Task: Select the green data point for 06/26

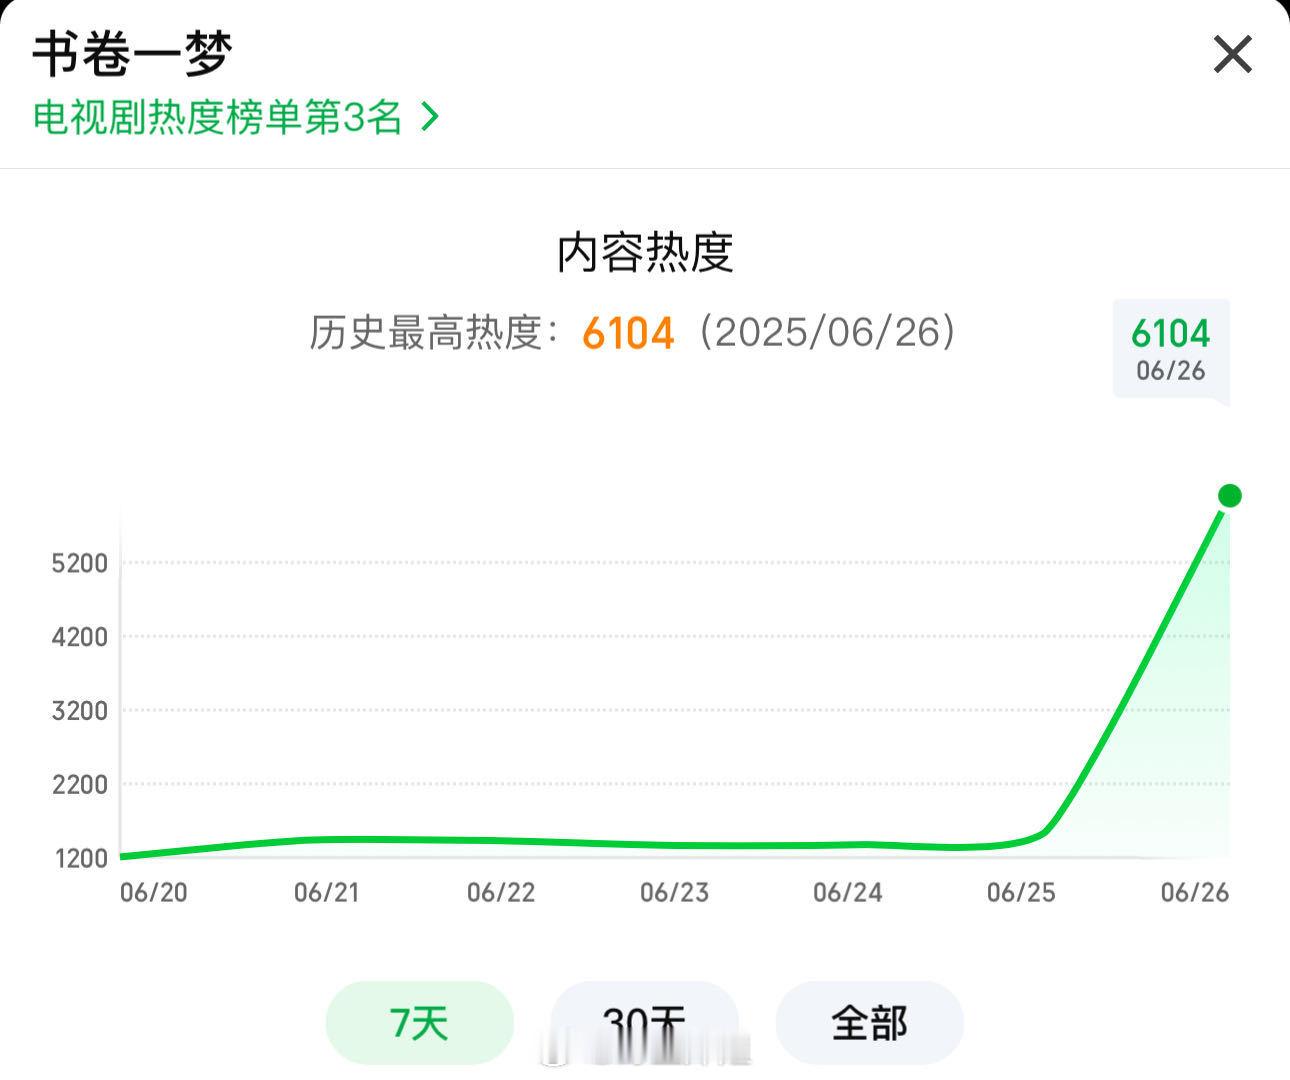Action: pos(1230,495)
